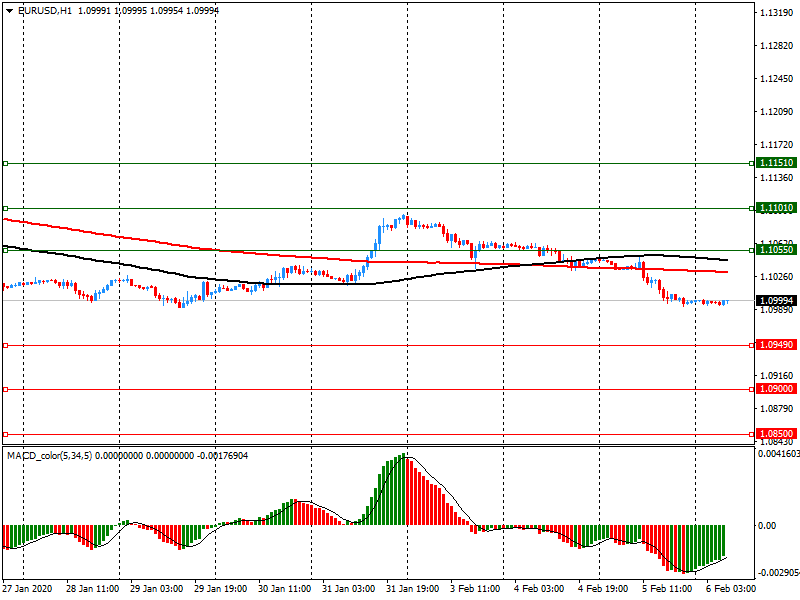
Task: Click the MACD_color(5,34,5) indicator label
Action: tap(50, 456)
